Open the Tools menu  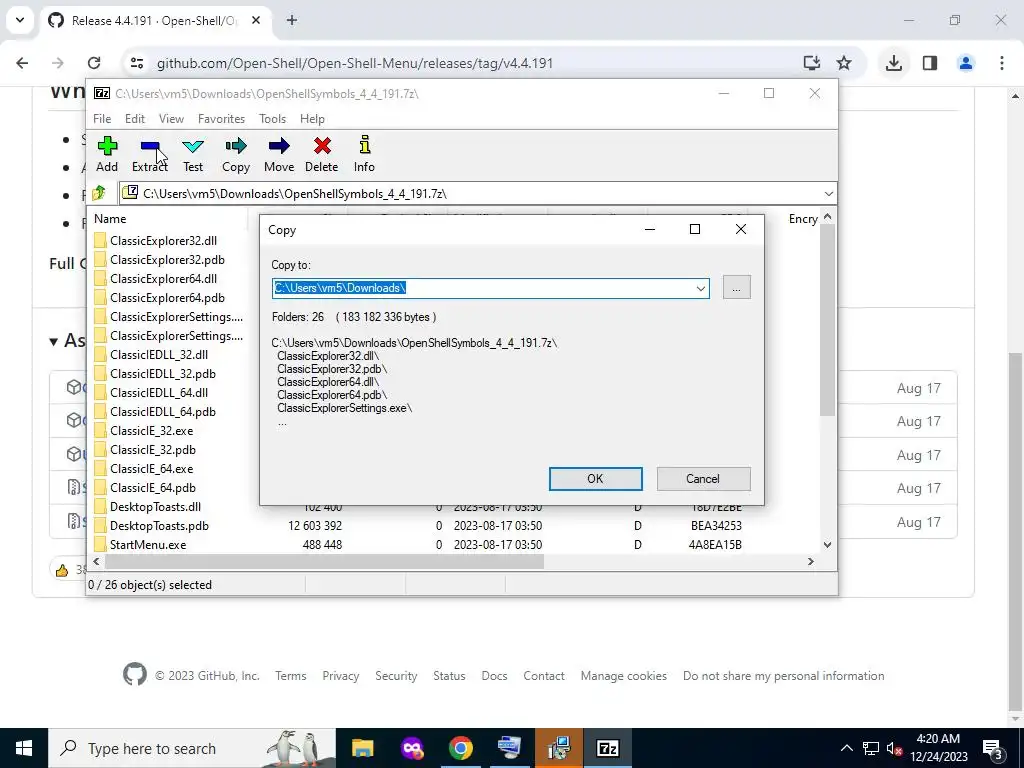pyautogui.click(x=272, y=119)
